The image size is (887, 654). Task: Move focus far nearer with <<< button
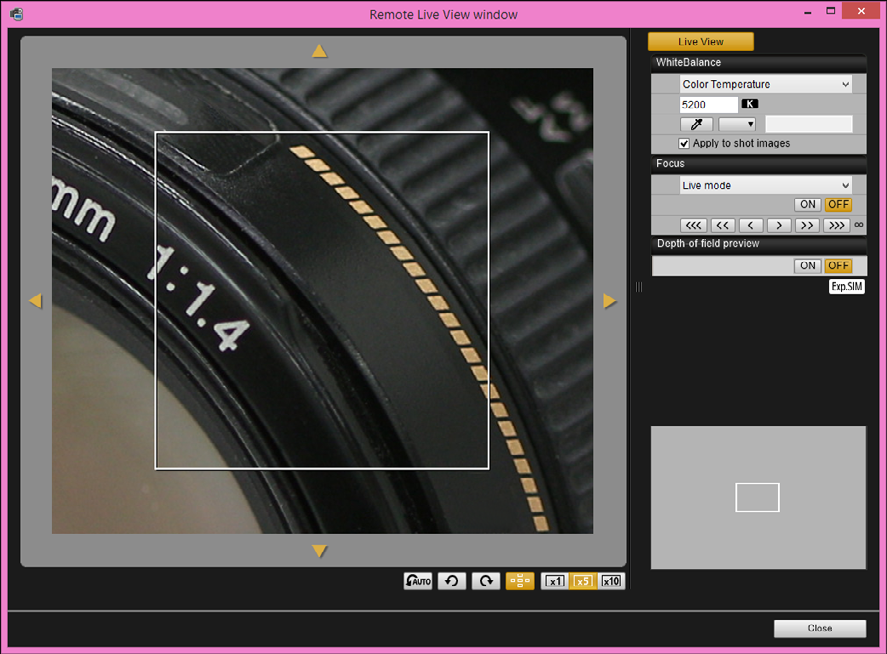coord(694,225)
